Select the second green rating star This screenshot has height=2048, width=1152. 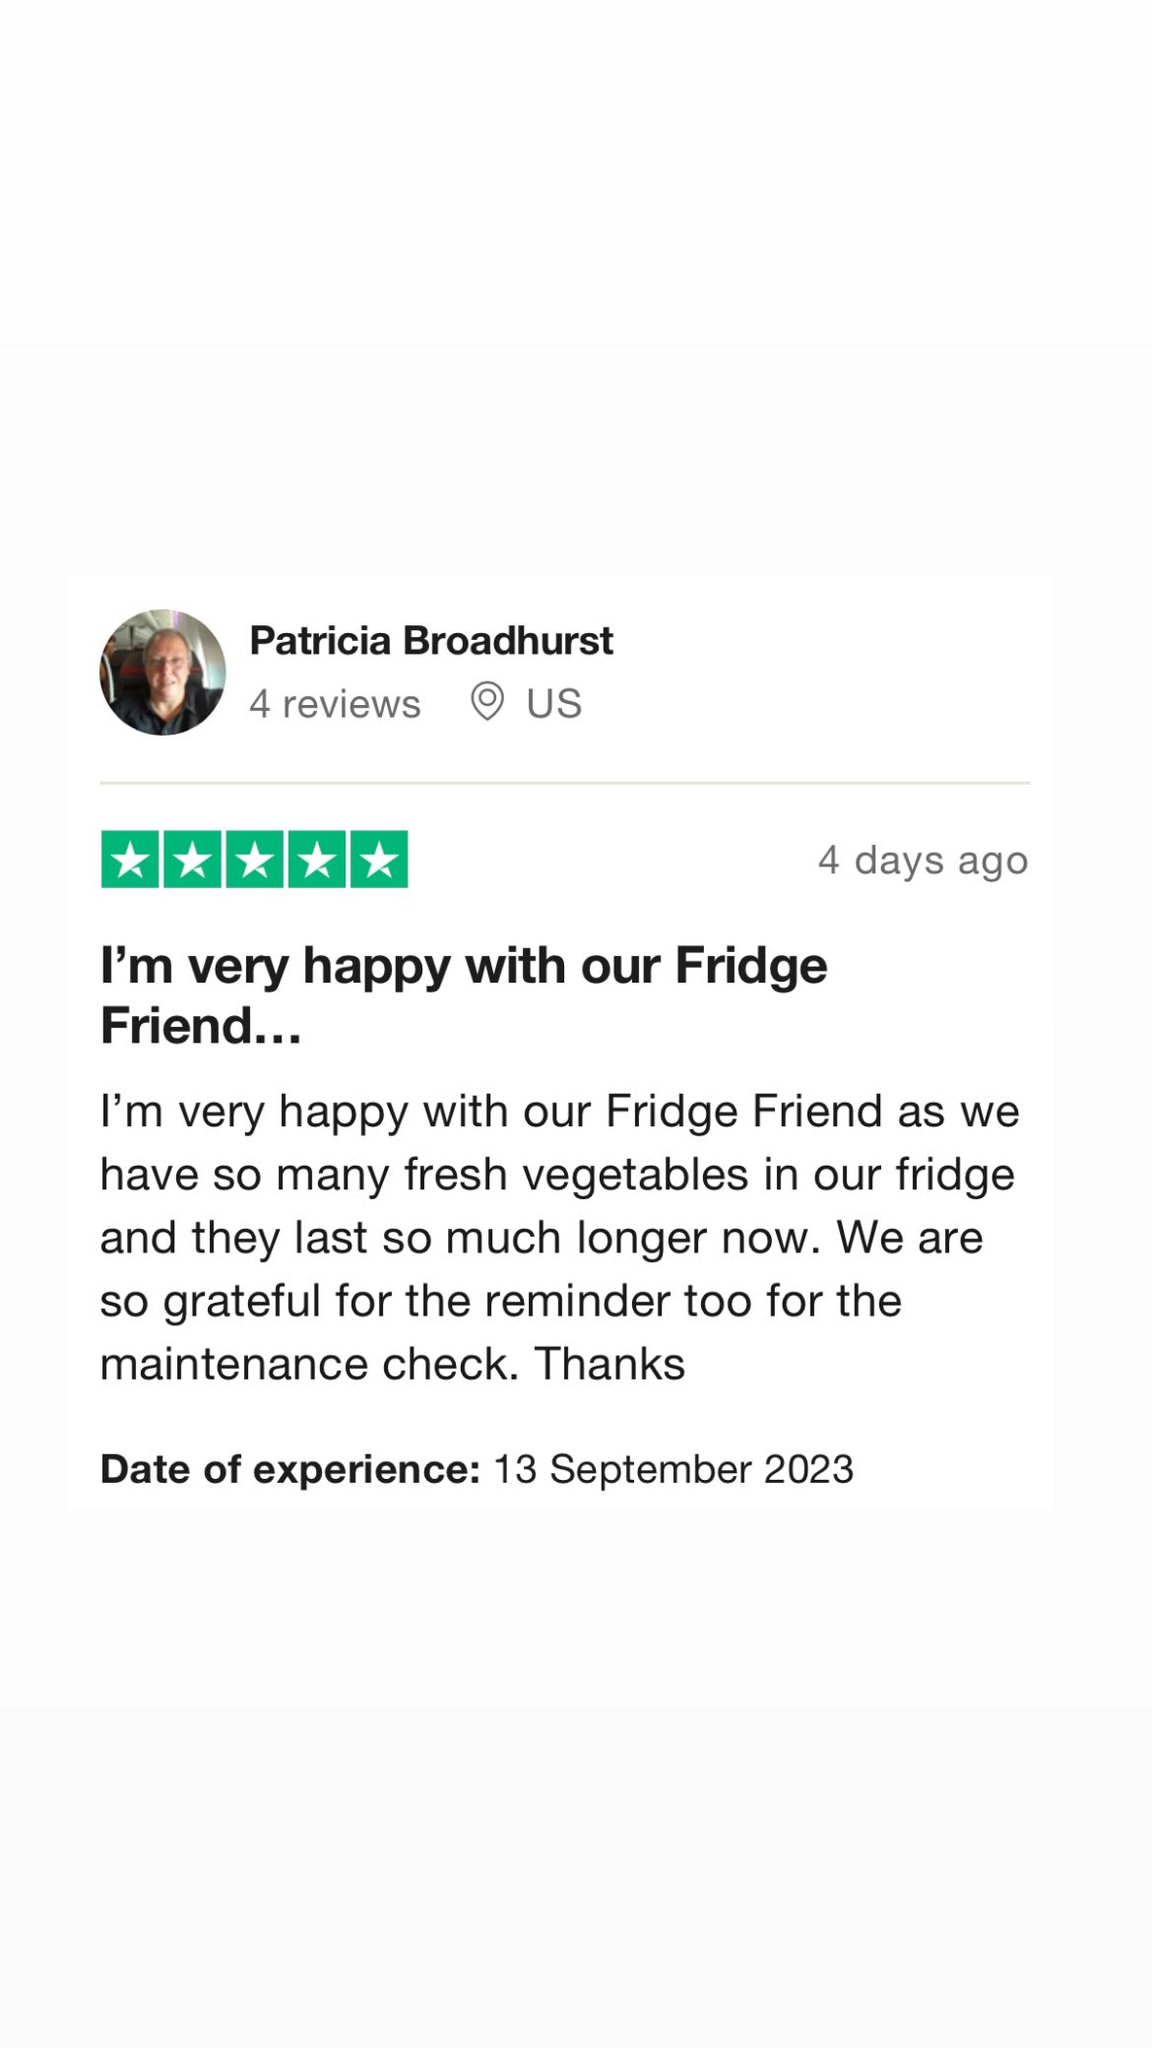pyautogui.click(x=192, y=859)
